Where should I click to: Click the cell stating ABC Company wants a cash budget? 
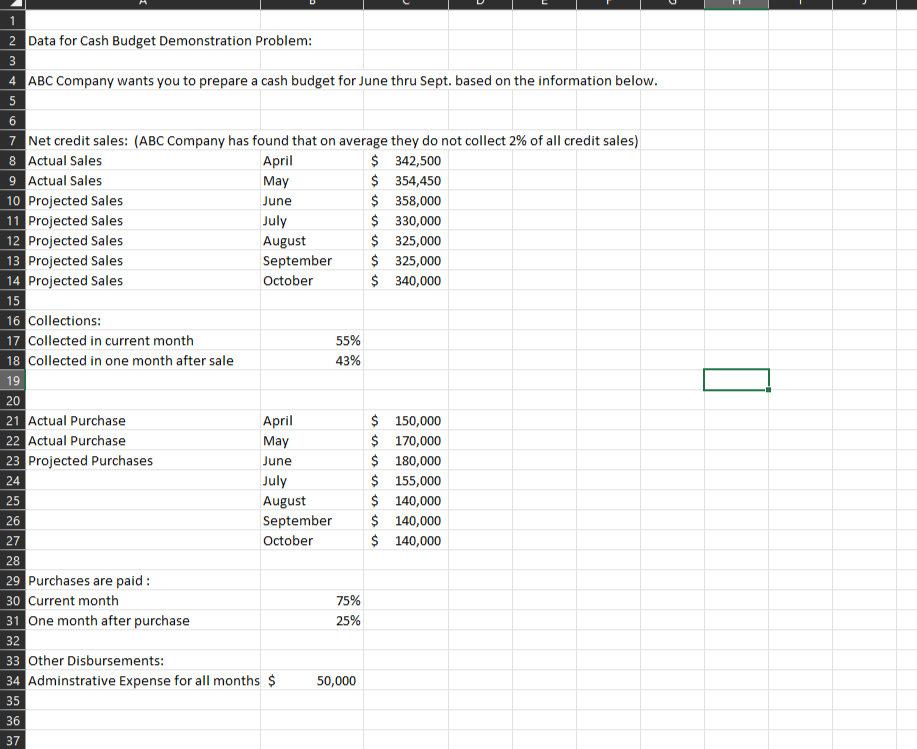click(140, 80)
